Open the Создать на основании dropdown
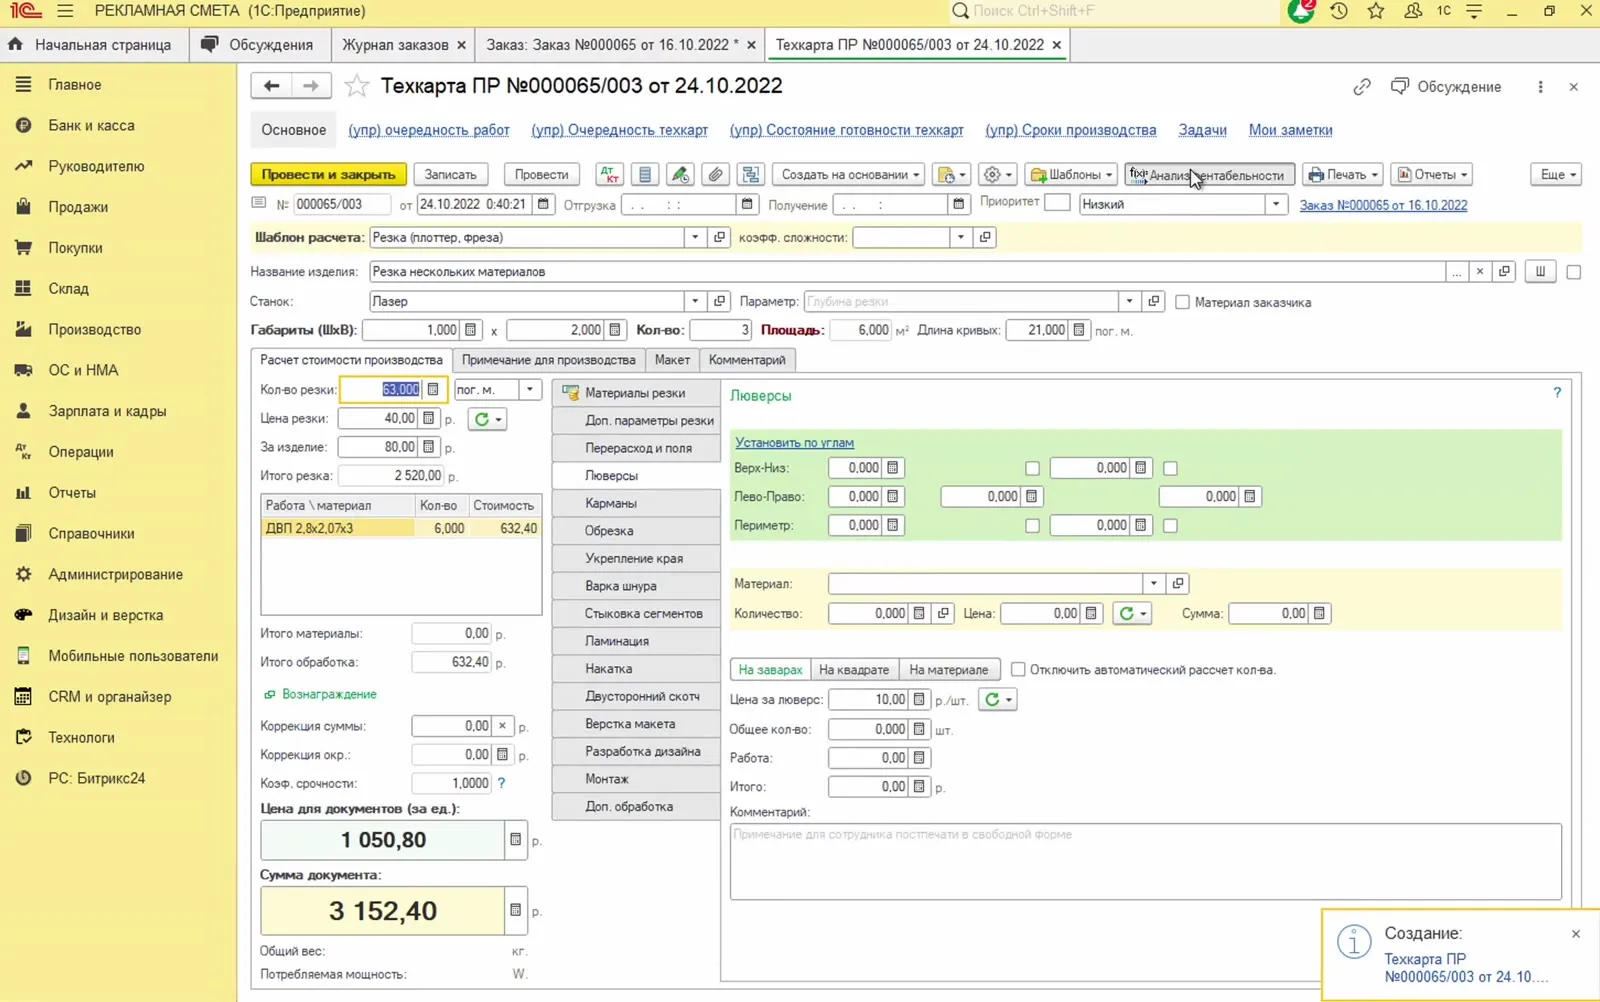 coord(850,174)
